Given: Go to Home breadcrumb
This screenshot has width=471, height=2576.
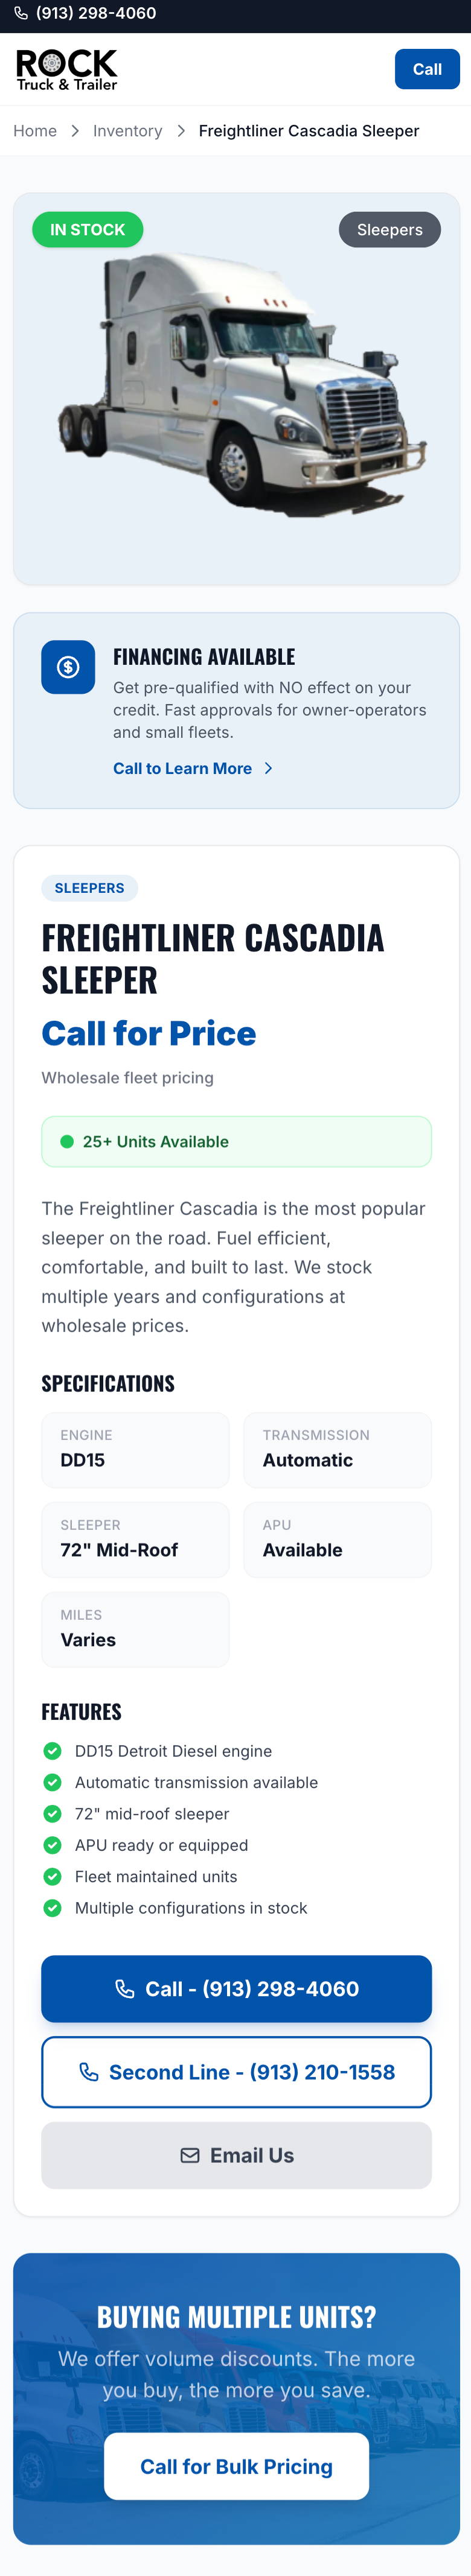Looking at the screenshot, I should 35,131.
